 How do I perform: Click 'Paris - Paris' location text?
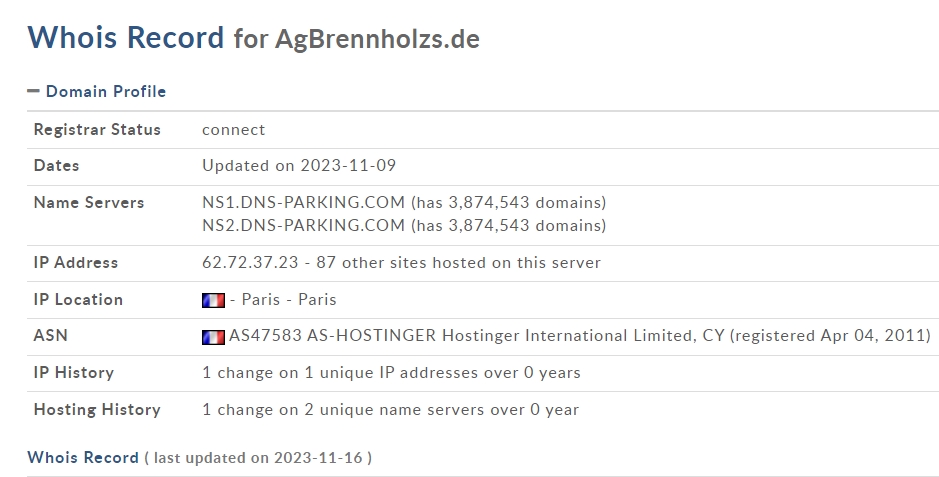pos(289,299)
